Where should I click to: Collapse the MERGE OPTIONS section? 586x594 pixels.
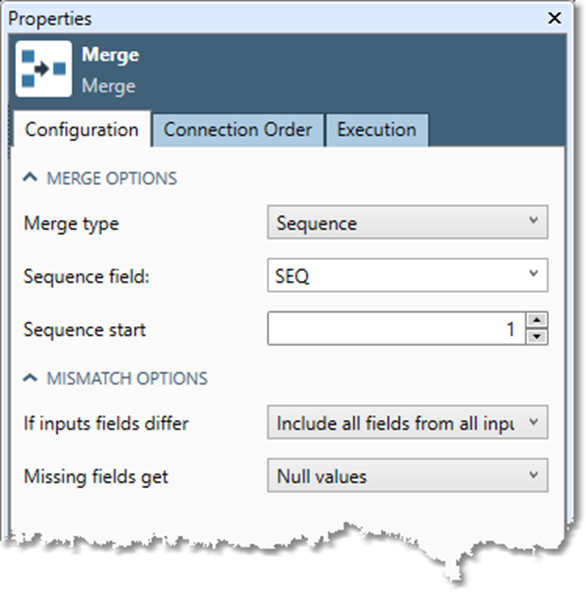[30, 177]
